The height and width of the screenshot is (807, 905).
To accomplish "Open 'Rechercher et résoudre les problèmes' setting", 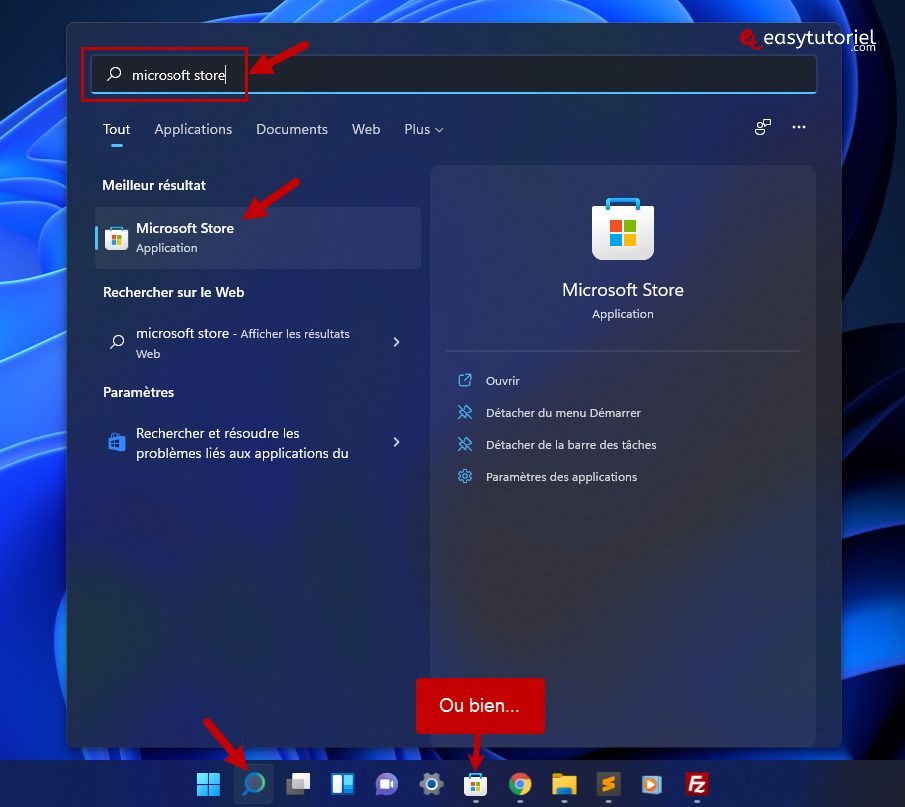I will pos(258,443).
